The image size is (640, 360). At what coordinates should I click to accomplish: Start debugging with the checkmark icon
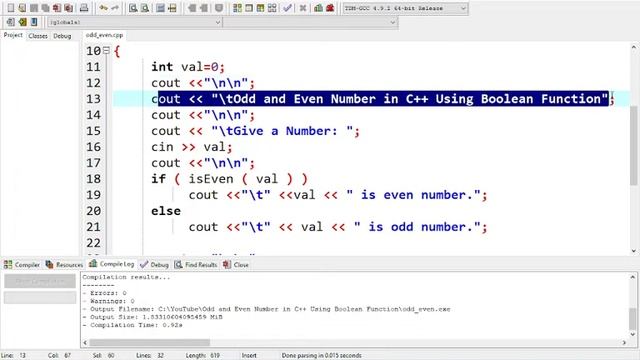pyautogui.click(x=287, y=8)
